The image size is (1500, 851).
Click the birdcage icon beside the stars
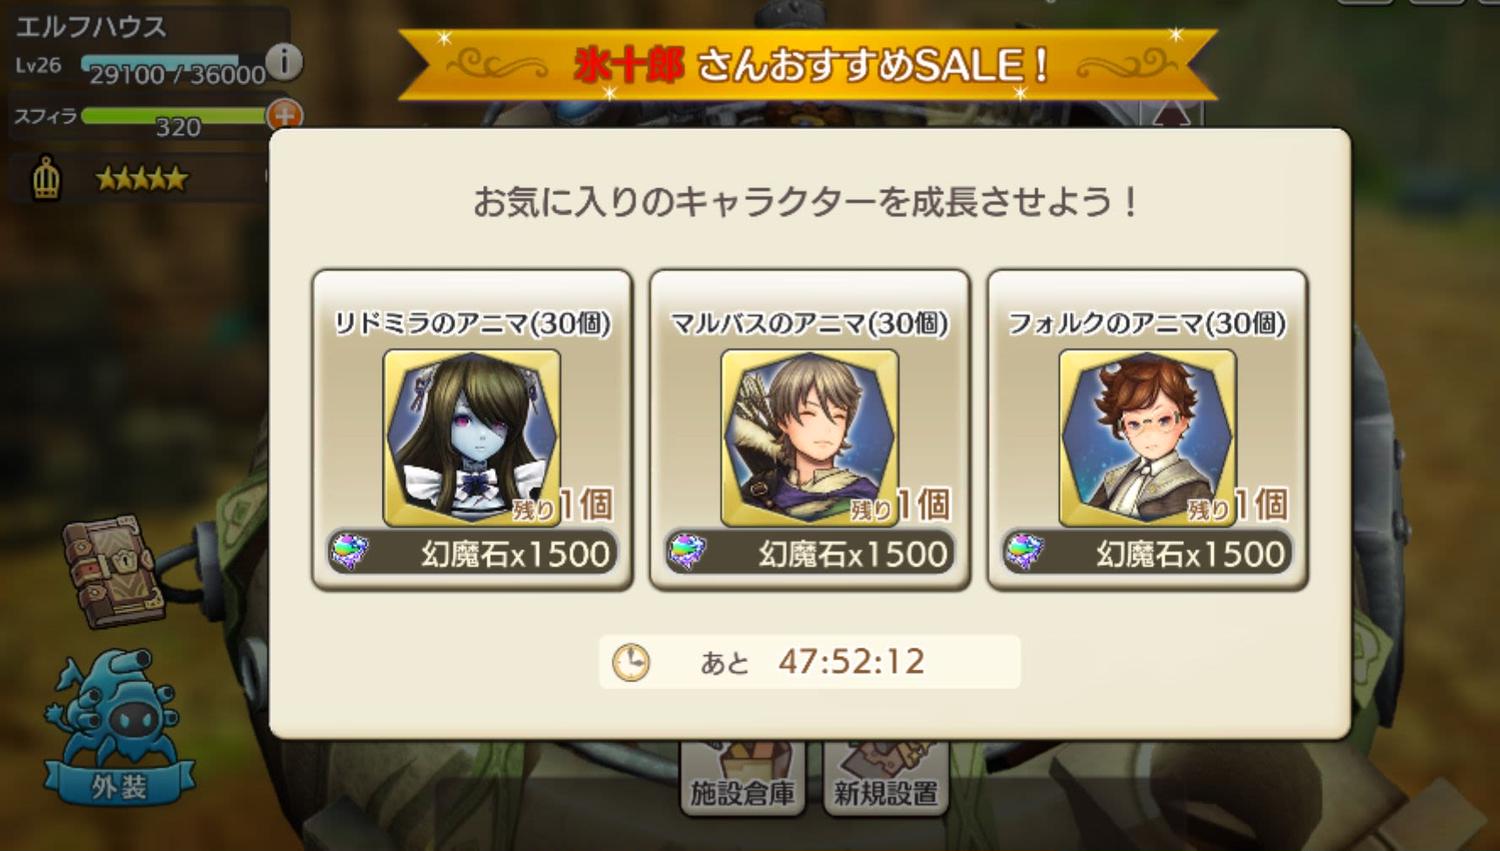click(46, 179)
